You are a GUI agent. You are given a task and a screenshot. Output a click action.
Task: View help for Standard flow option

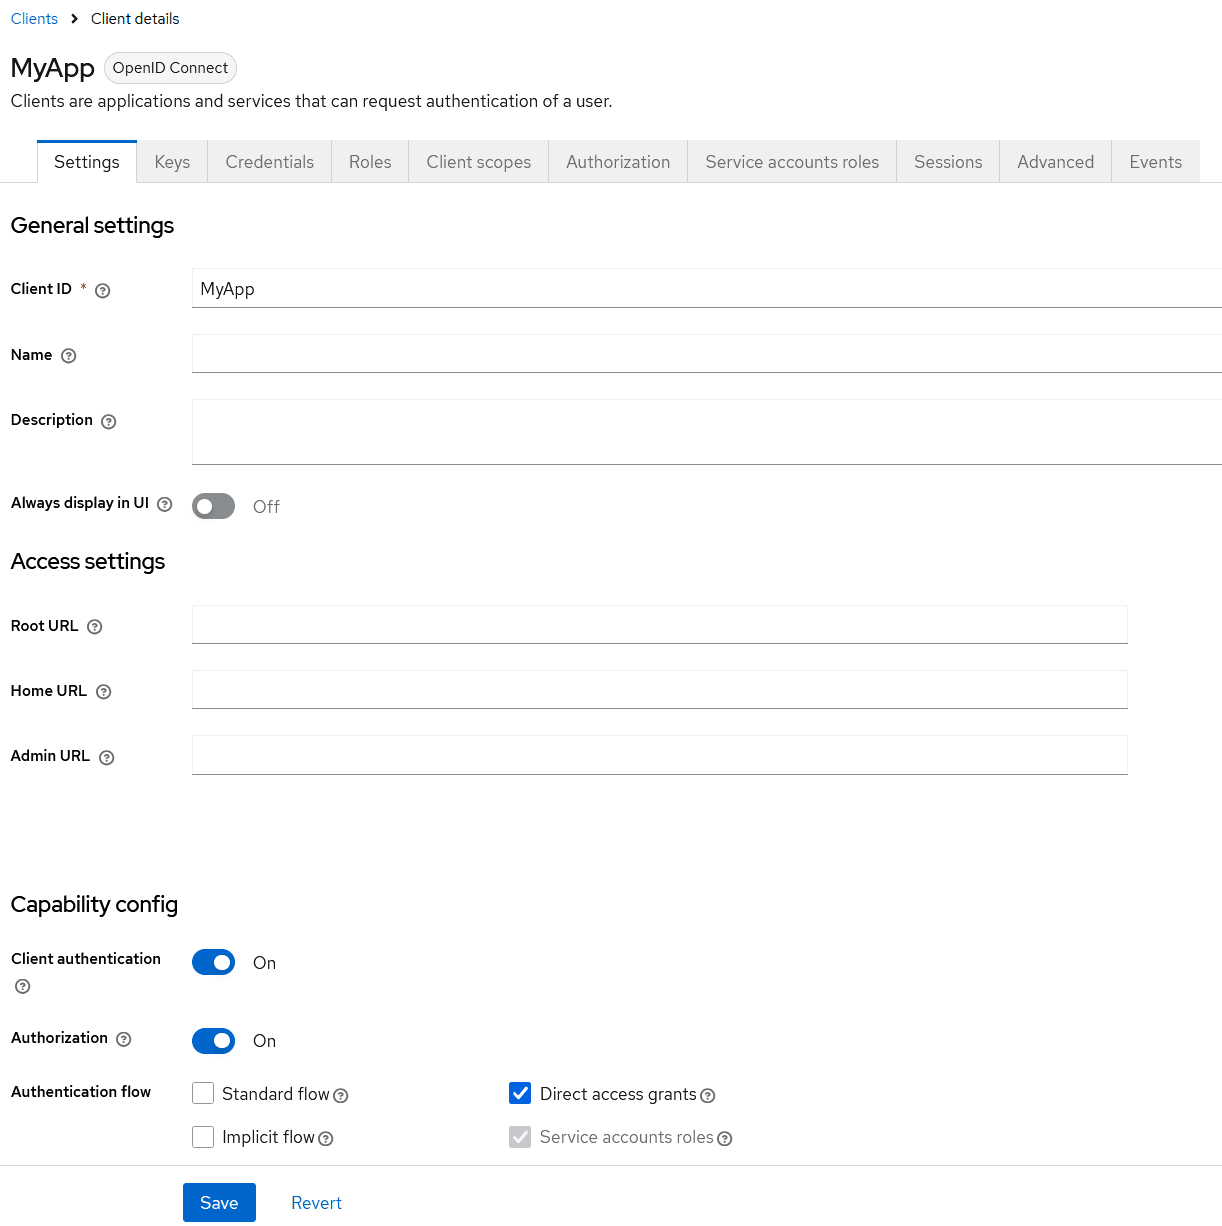(x=341, y=1095)
